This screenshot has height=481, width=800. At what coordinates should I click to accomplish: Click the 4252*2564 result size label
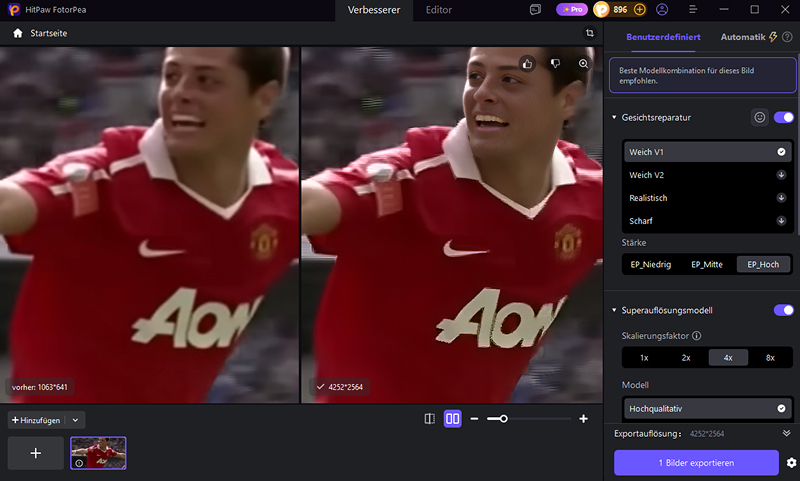340,387
